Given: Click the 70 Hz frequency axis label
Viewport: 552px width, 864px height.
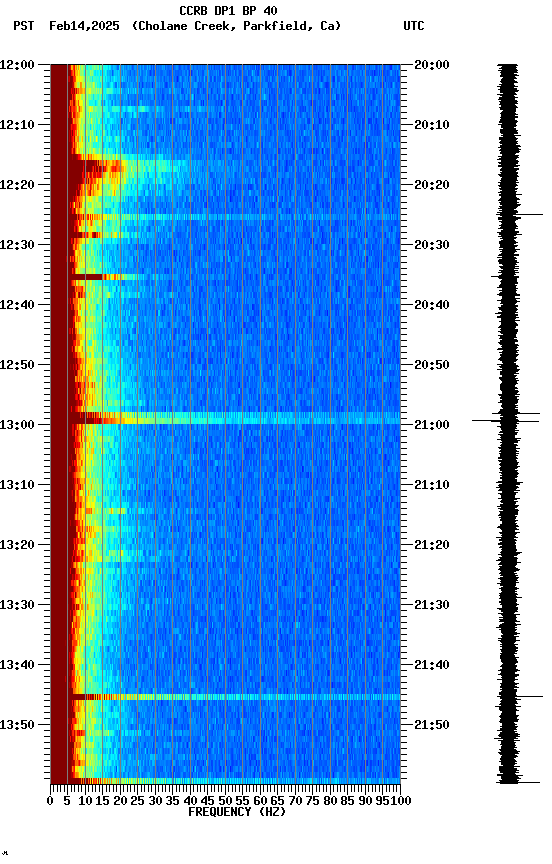Looking at the screenshot, I should point(295,801).
